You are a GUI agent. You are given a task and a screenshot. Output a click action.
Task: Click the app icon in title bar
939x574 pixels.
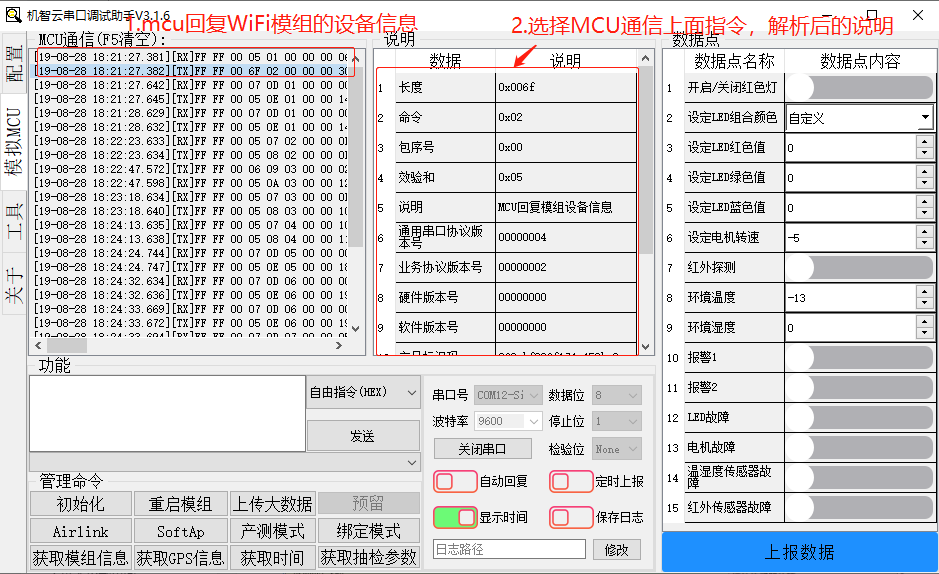[x=13, y=14]
